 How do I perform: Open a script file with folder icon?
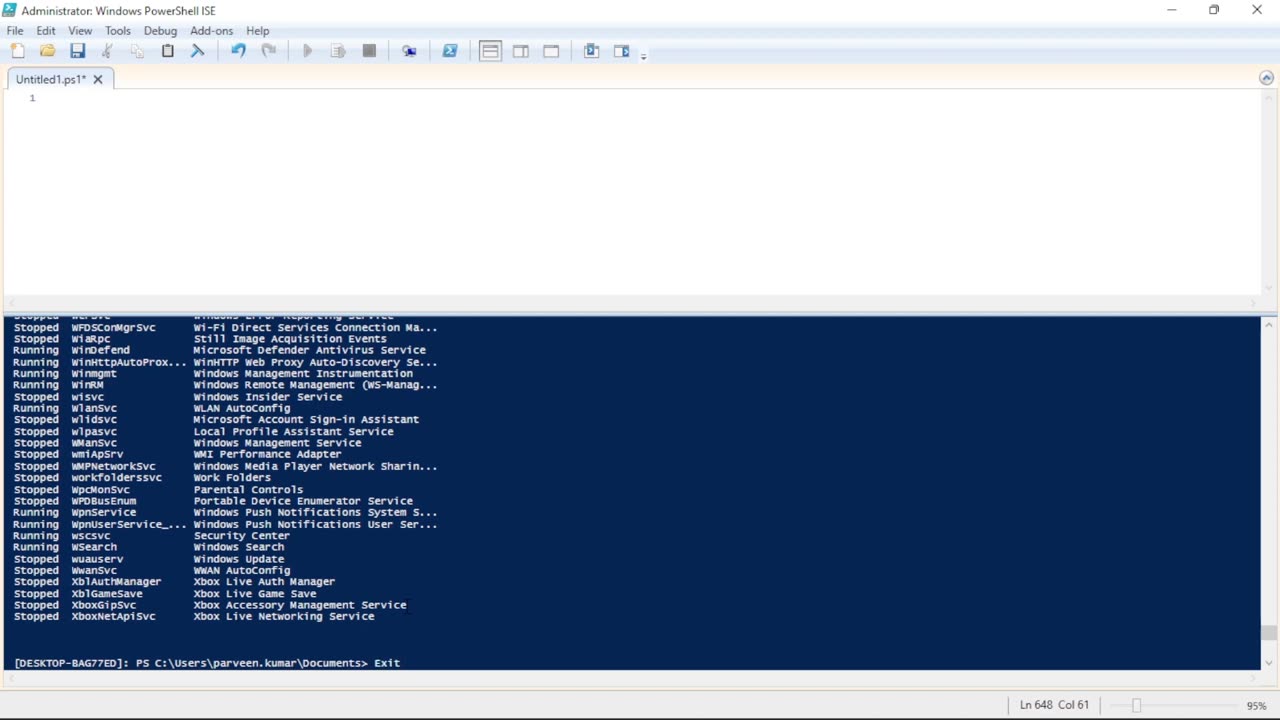click(x=47, y=51)
